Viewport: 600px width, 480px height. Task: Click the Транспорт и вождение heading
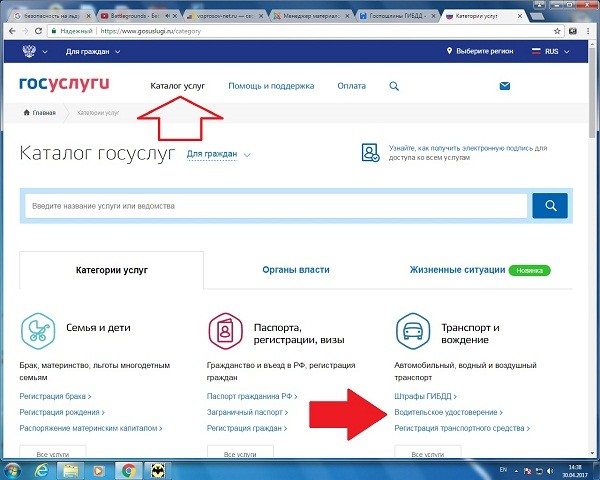pos(470,333)
